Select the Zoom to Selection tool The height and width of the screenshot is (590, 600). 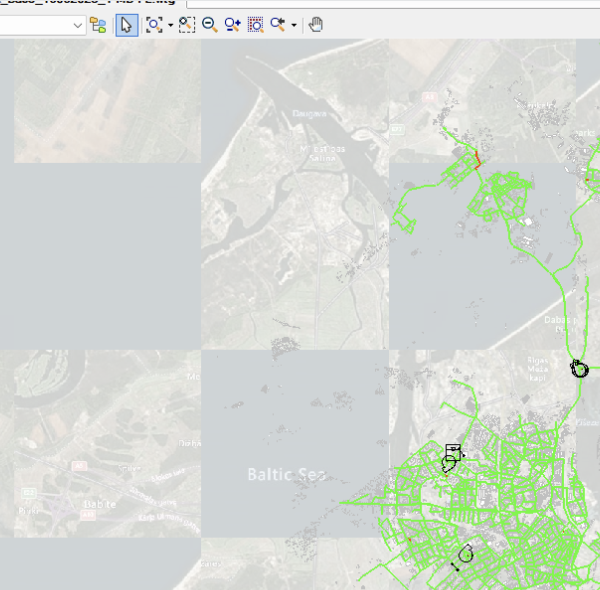(x=255, y=25)
